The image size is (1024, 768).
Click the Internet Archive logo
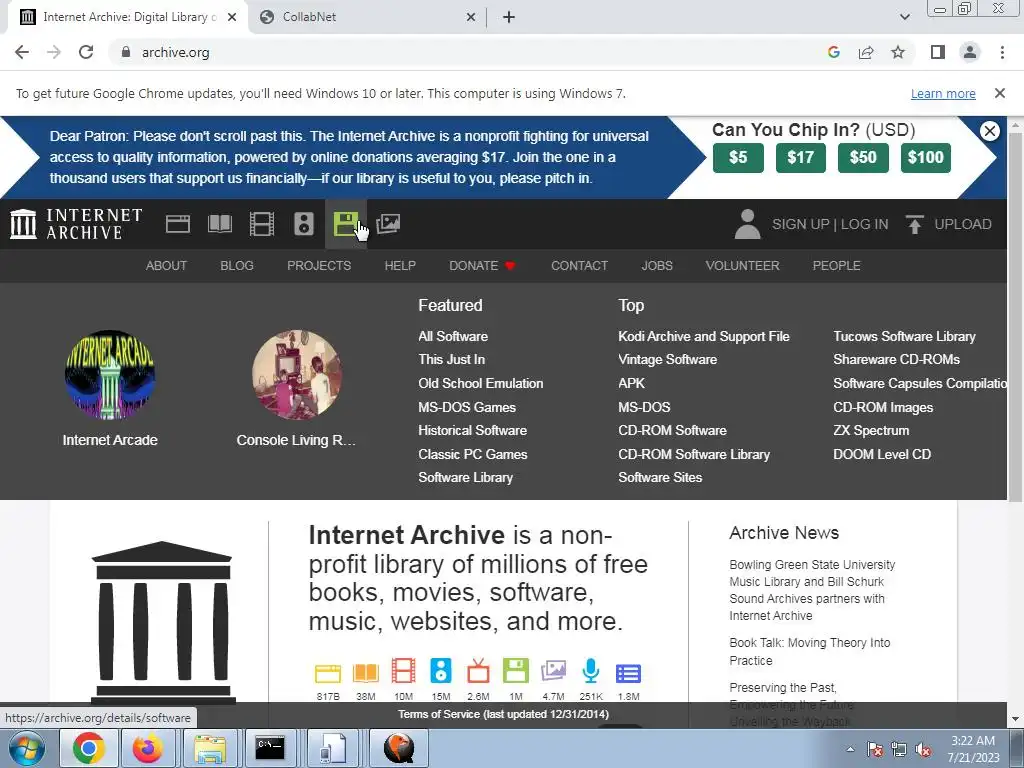76,224
